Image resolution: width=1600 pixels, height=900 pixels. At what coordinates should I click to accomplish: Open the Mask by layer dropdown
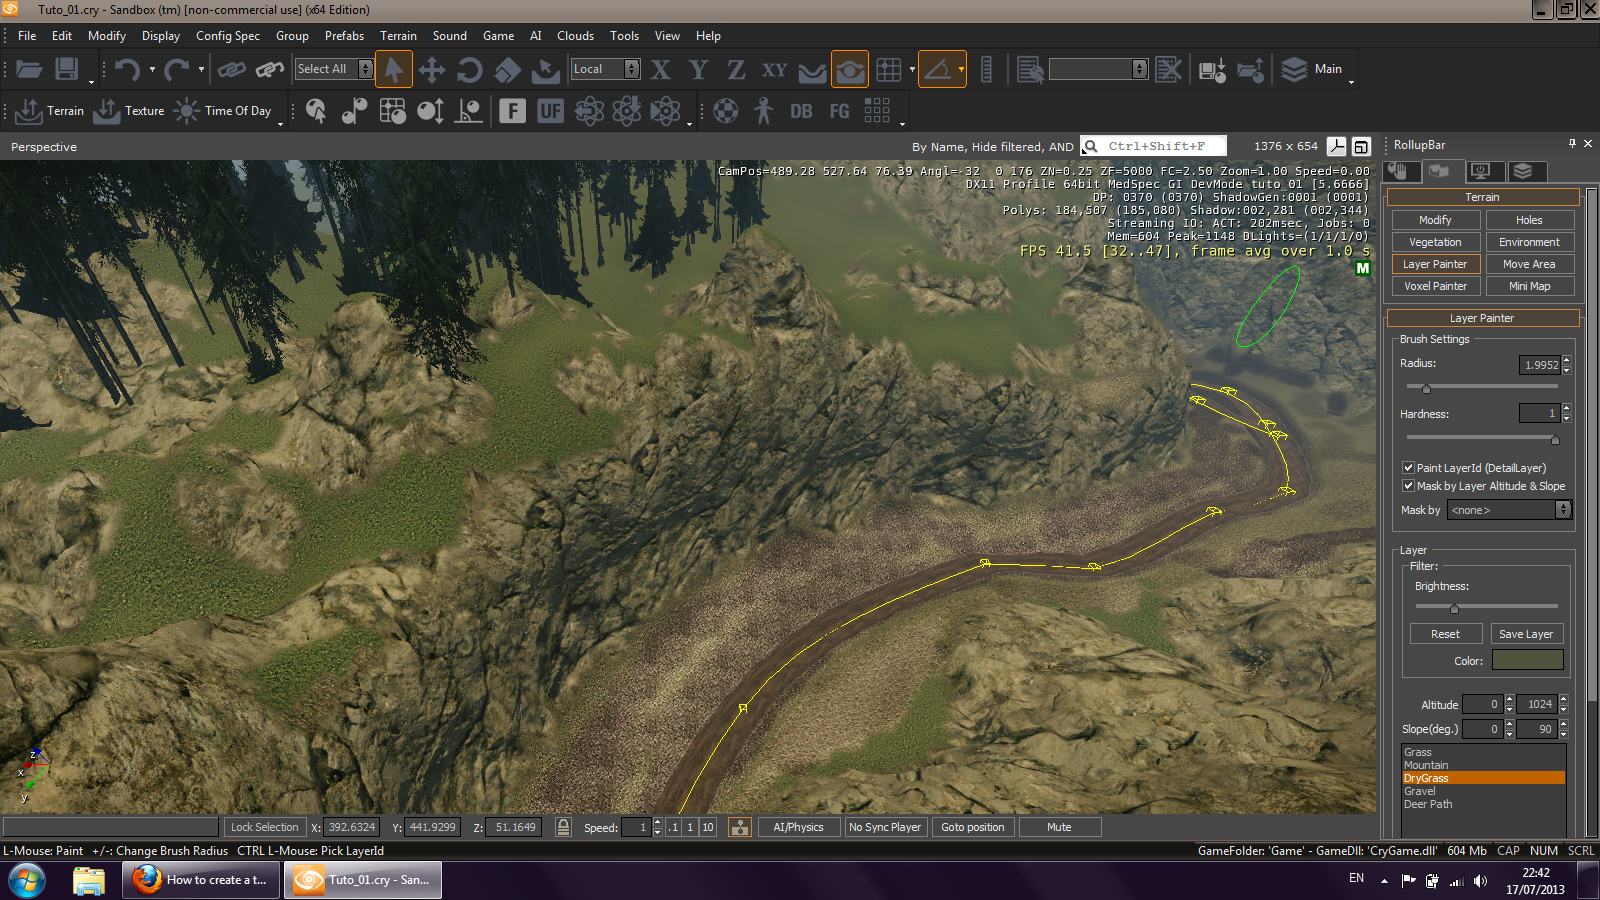[x=1563, y=509]
